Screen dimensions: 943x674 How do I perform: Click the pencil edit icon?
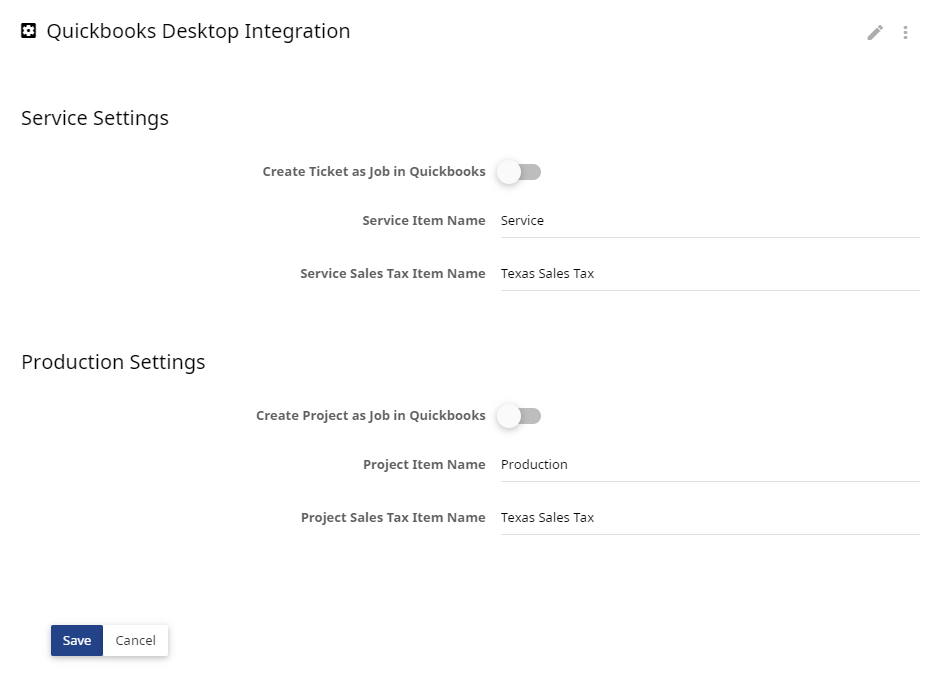coord(875,32)
